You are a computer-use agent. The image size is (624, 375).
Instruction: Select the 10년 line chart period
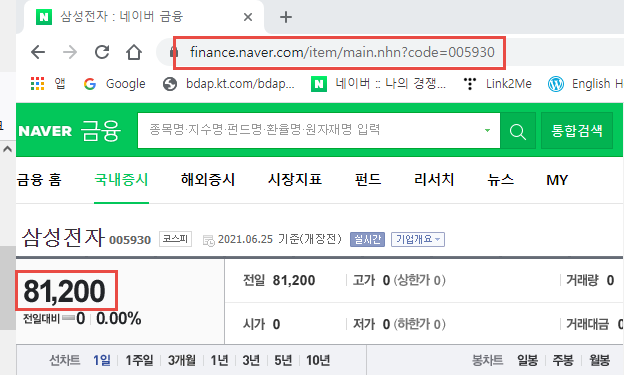click(318, 360)
